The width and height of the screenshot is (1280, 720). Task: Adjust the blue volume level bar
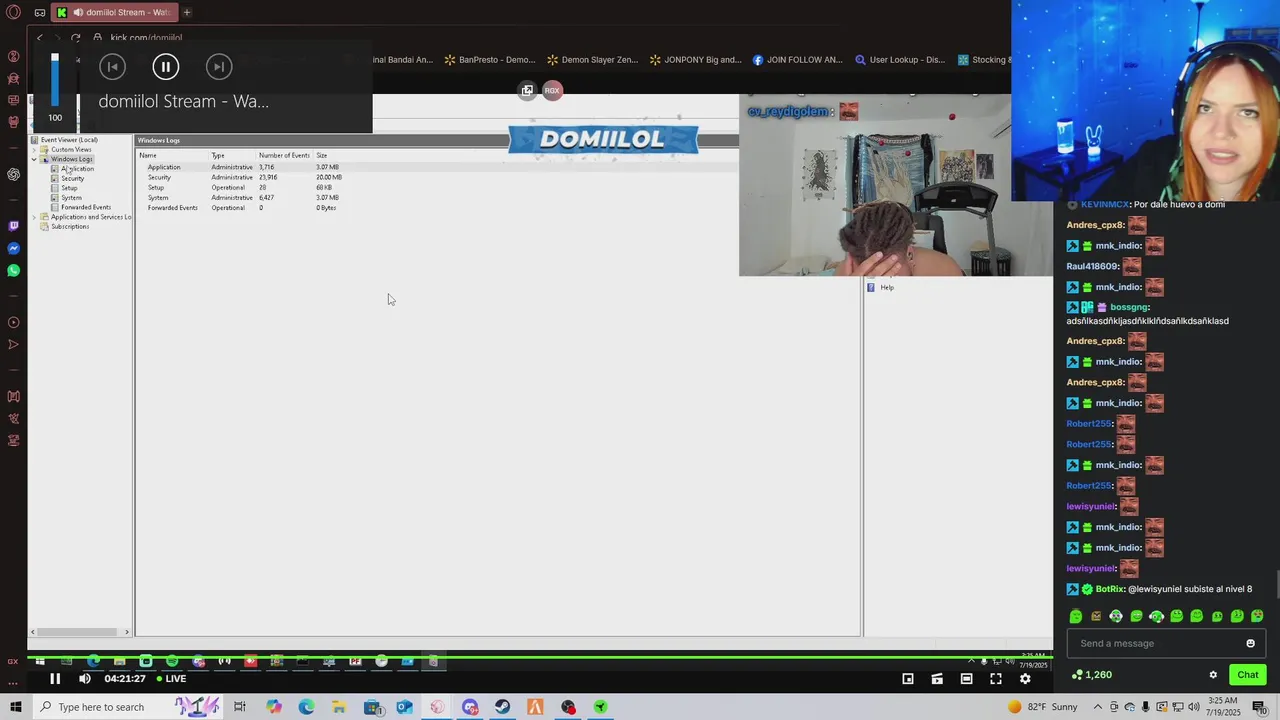[x=55, y=80]
